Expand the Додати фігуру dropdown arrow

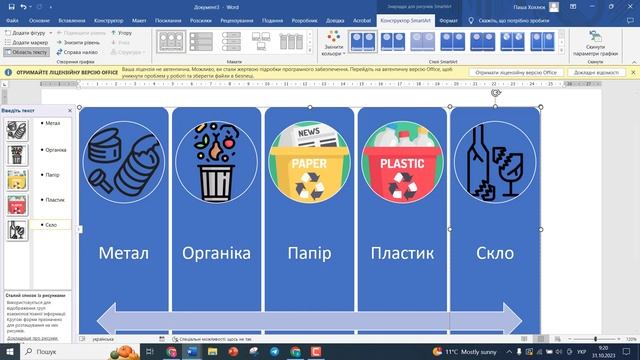pyautogui.click(x=51, y=33)
